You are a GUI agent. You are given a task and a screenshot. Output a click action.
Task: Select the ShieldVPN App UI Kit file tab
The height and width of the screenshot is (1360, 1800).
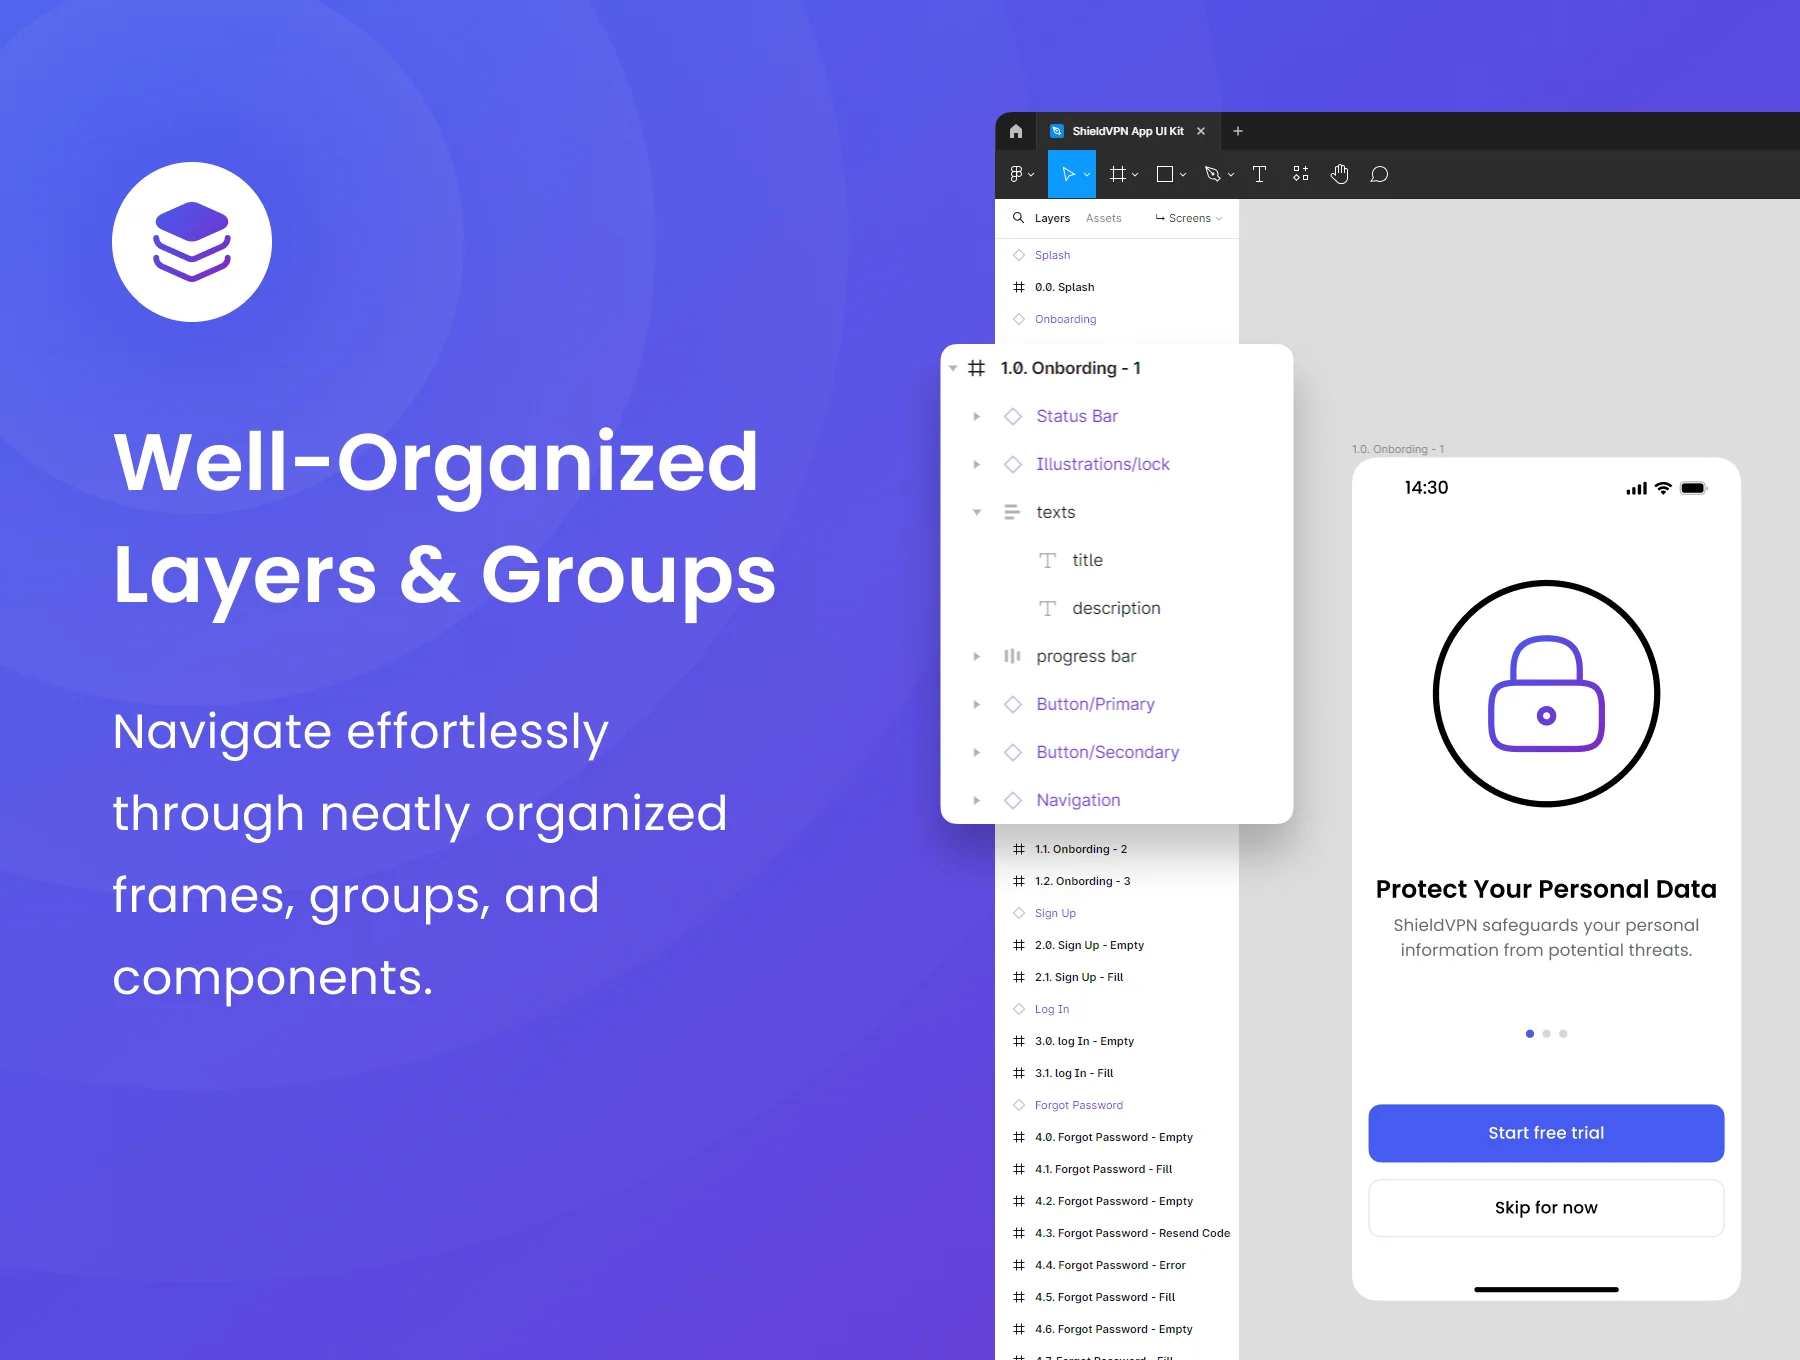point(1127,131)
